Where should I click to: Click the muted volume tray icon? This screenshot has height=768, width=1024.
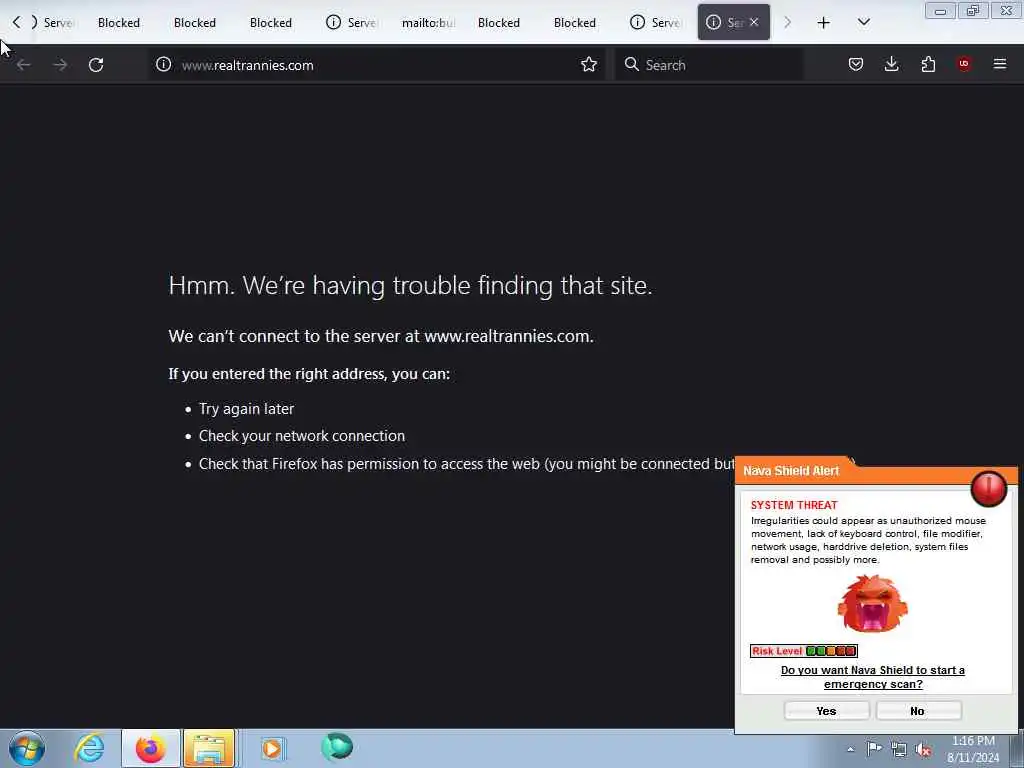(923, 750)
